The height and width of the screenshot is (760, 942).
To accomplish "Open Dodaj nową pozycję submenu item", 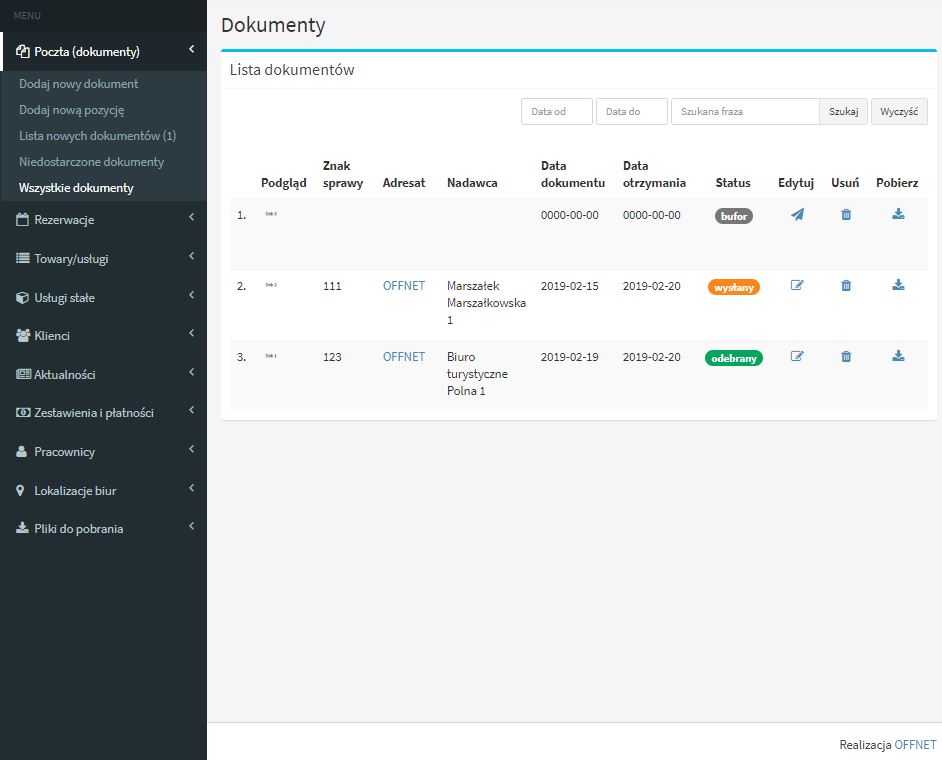I will [x=71, y=110].
